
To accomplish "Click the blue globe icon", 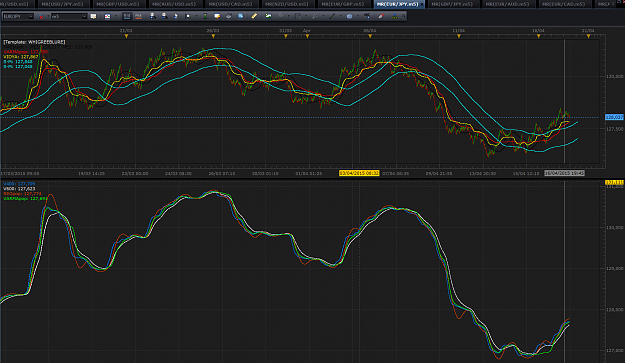I will click(x=240, y=16).
